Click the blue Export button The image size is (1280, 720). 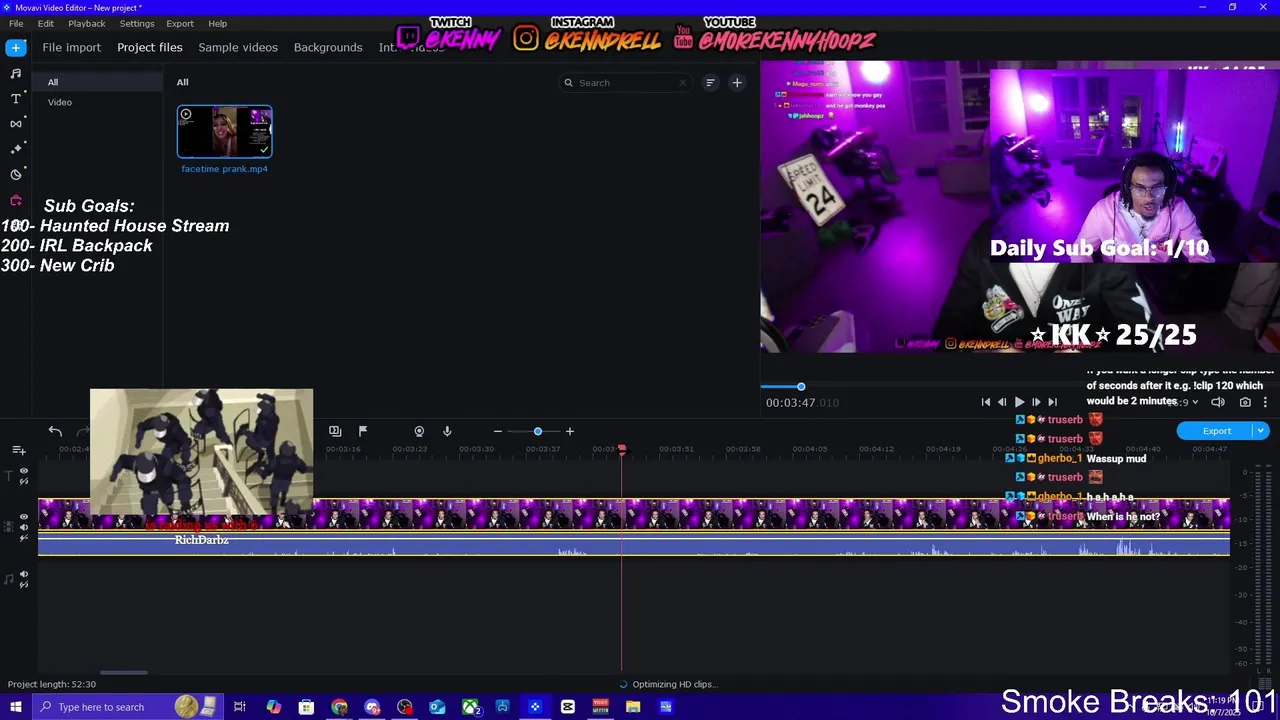coord(1216,431)
